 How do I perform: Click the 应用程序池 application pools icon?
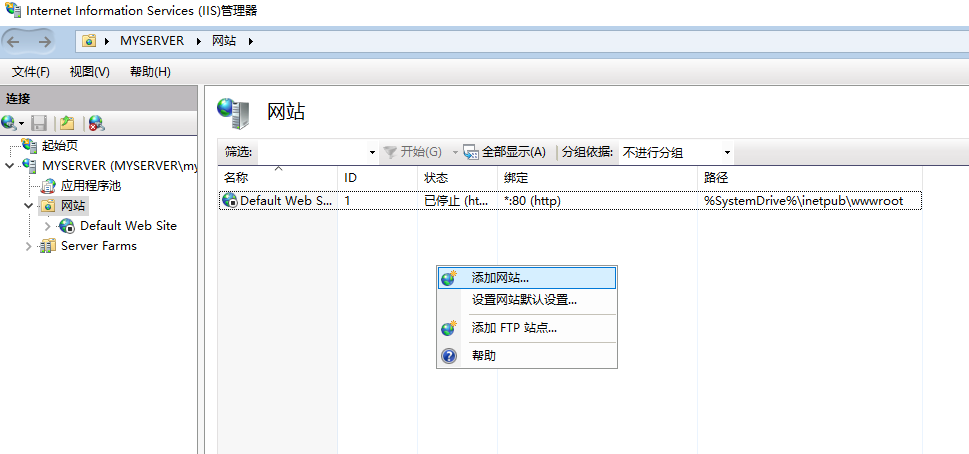[48, 186]
